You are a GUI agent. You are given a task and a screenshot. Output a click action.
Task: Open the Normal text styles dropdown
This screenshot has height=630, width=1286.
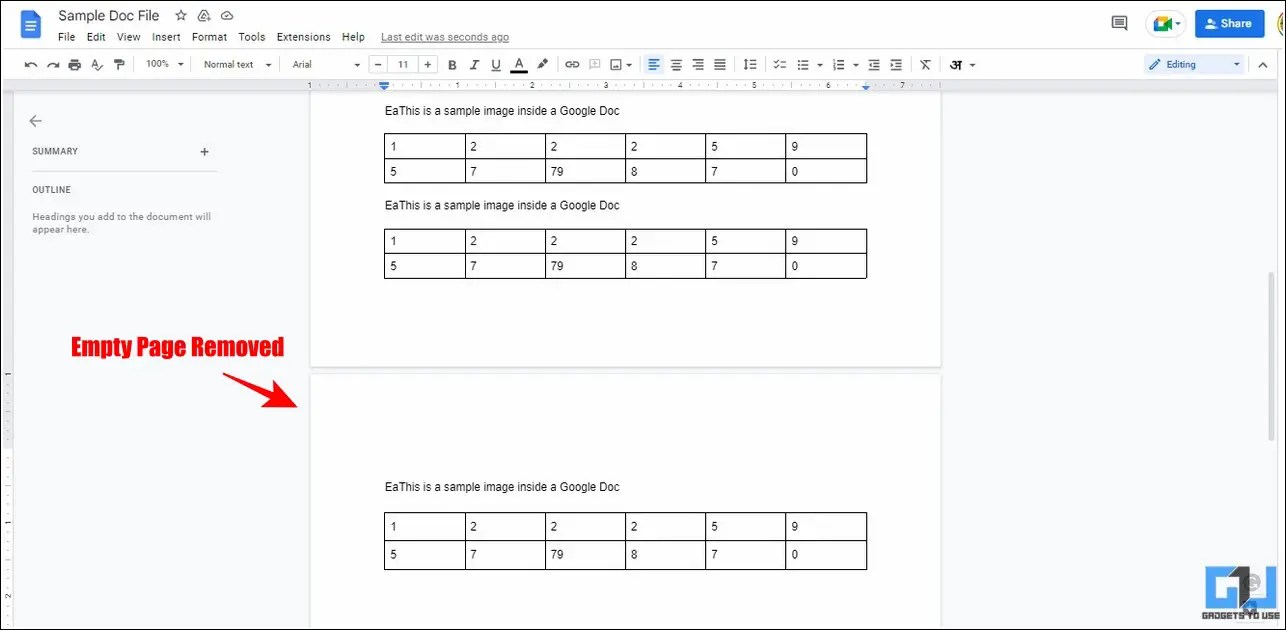point(238,64)
